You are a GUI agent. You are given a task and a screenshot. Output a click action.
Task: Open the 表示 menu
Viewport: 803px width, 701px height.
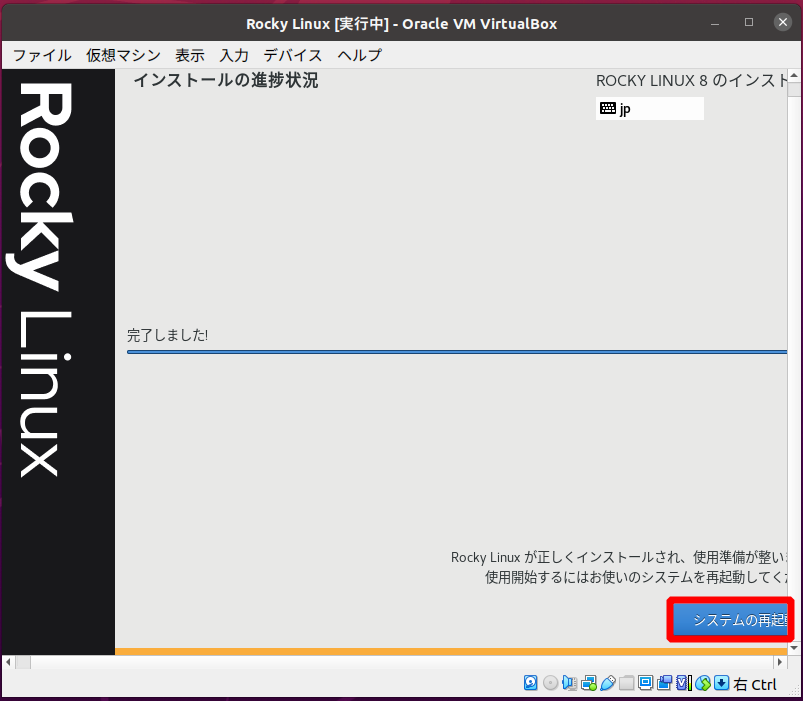pos(190,55)
